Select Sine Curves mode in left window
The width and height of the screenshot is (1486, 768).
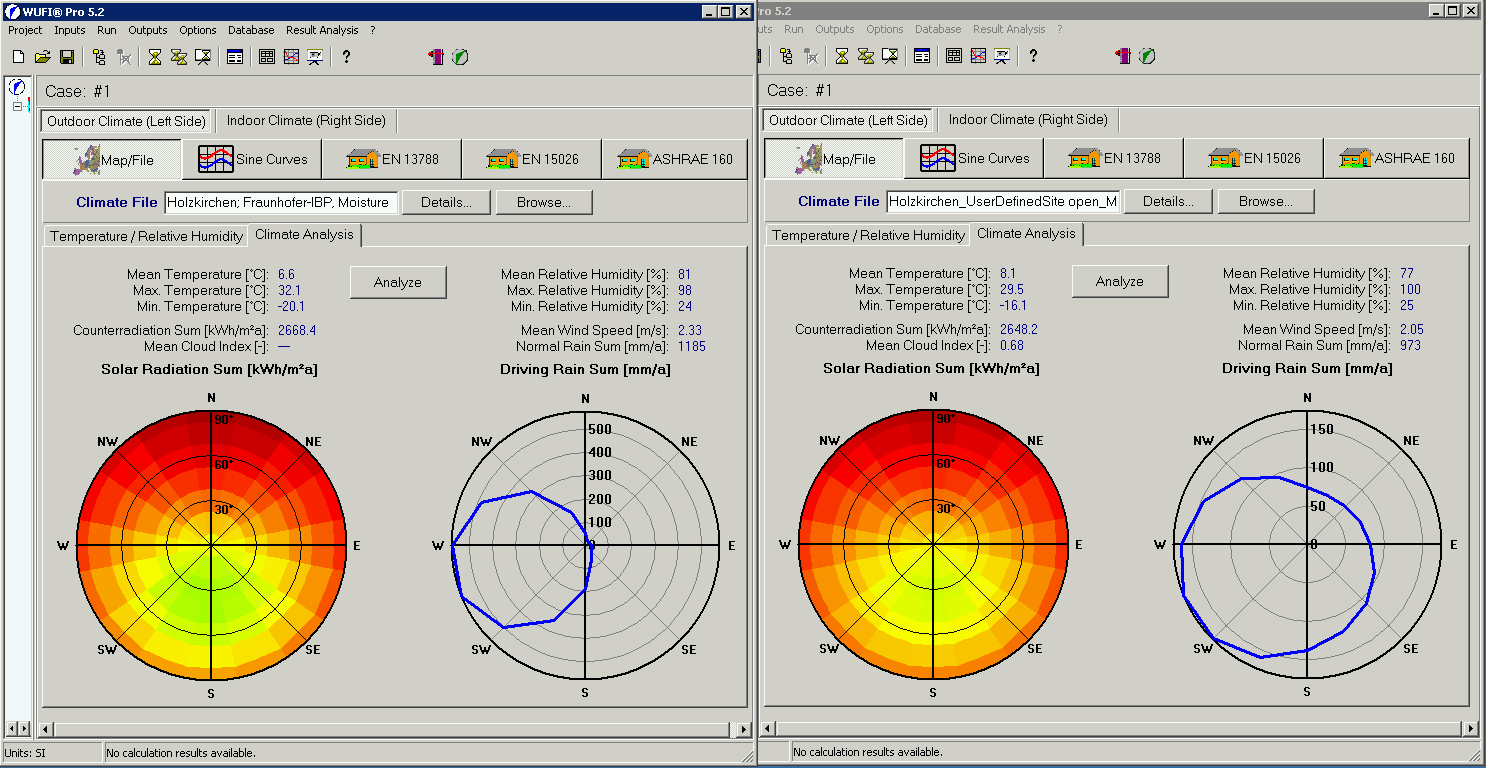click(252, 159)
